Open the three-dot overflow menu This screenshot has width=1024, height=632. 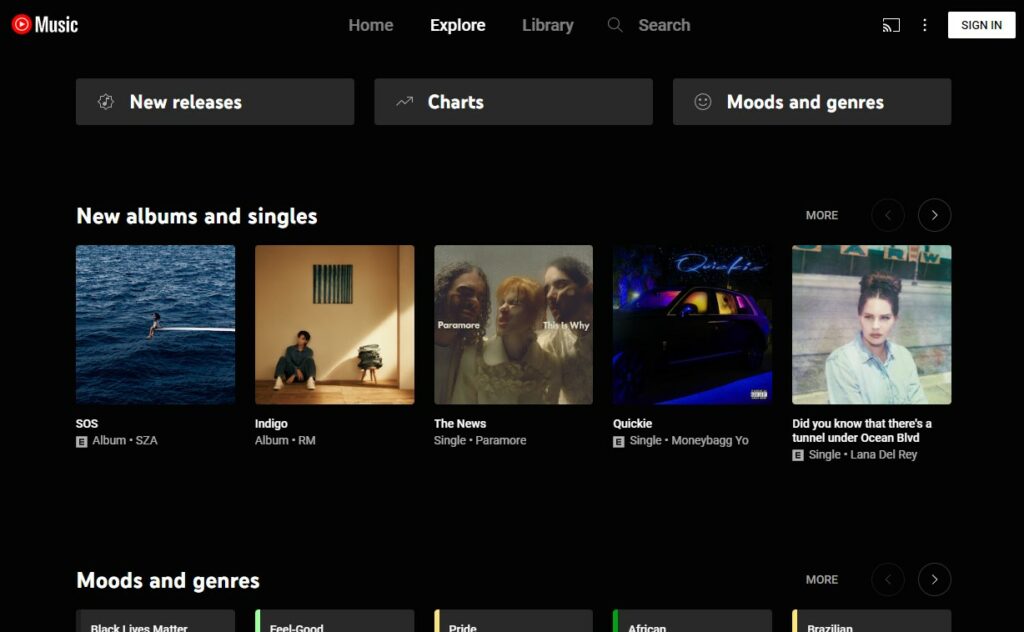pyautogui.click(x=925, y=25)
